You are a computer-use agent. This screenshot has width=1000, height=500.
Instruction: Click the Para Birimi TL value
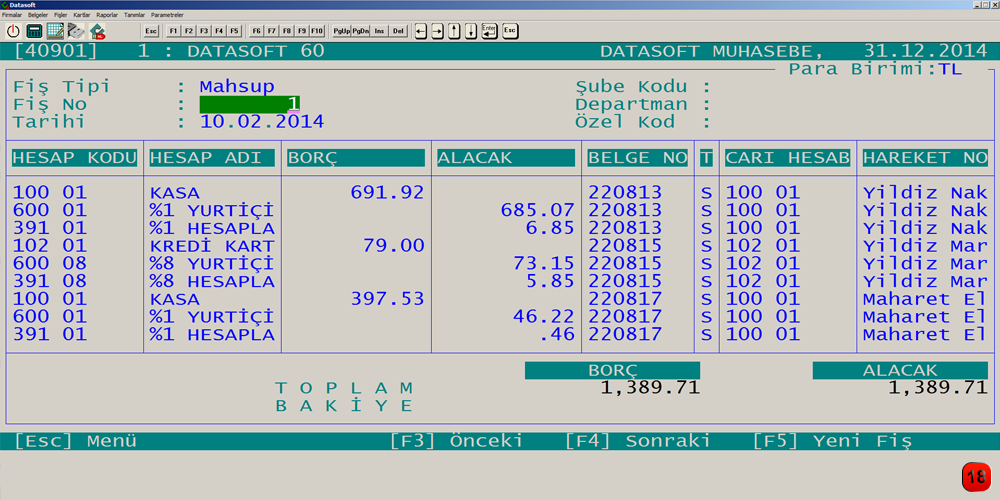(950, 70)
